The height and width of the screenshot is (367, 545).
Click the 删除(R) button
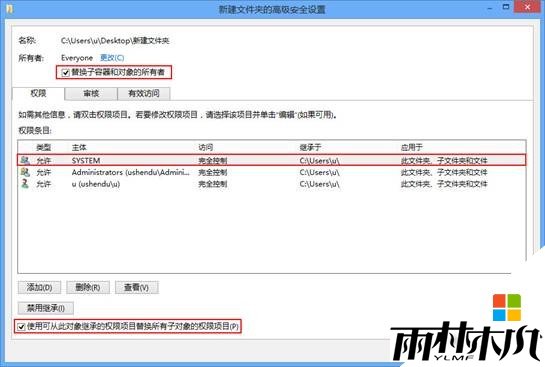(x=88, y=287)
